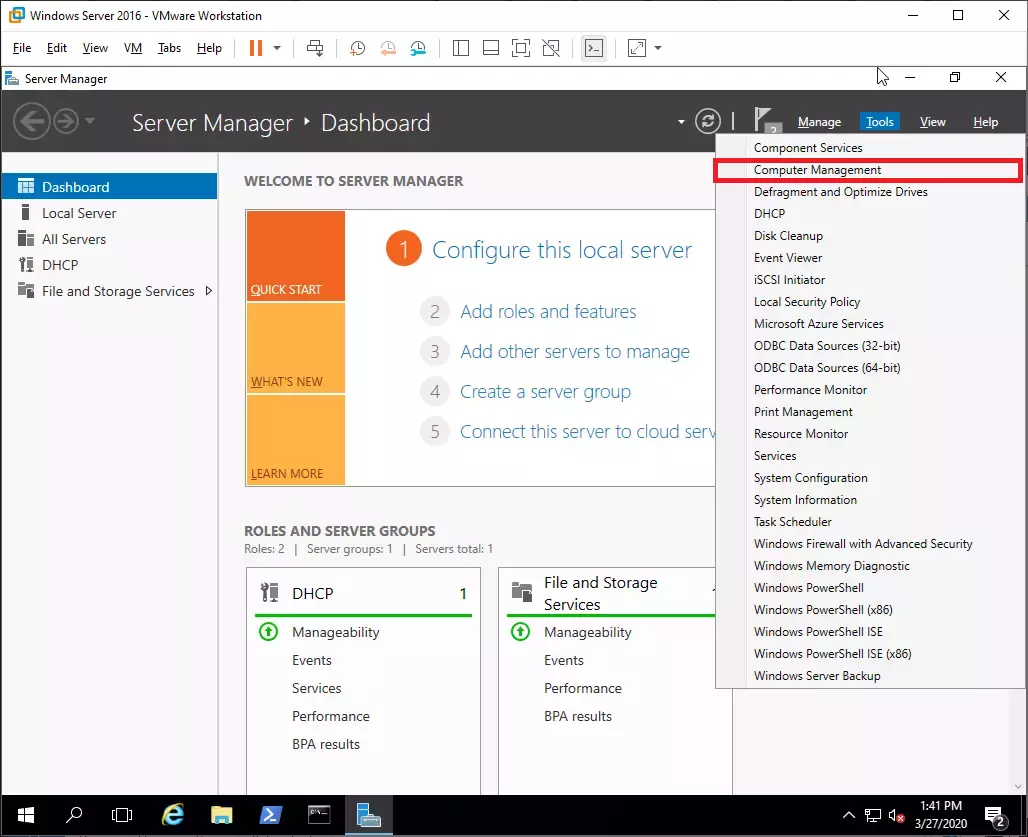Click the refresh icon in the Server Manager header

(708, 121)
